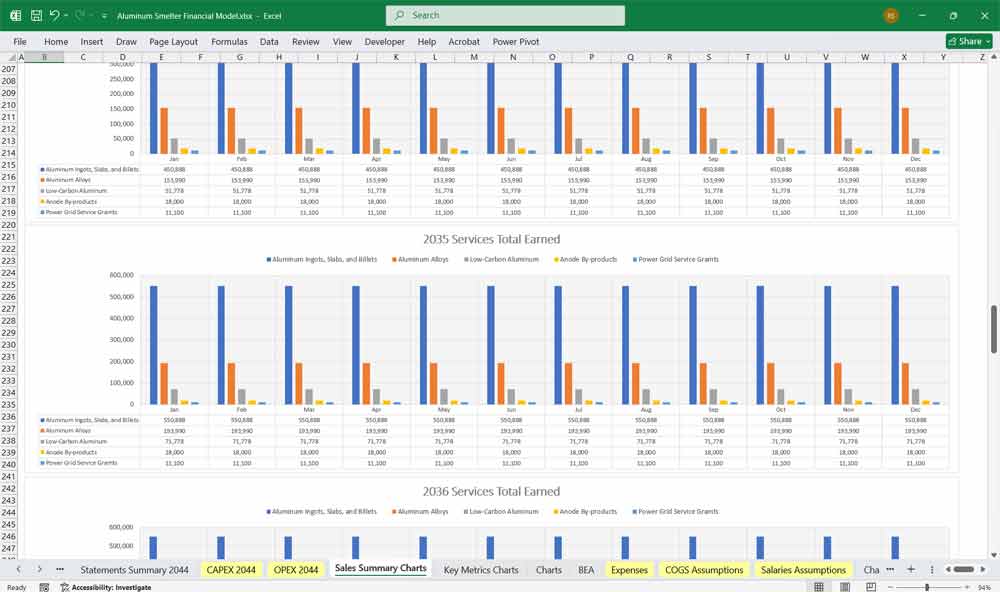Click the Save icon on Quick Access Toolbar
This screenshot has height=592, width=1000.
click(x=35, y=15)
